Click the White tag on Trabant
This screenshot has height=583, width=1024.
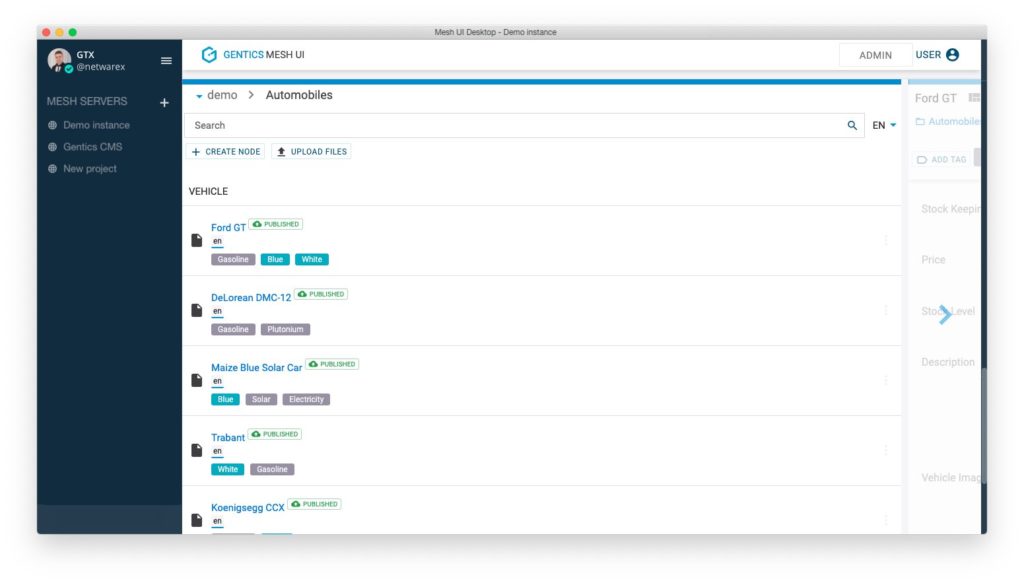pyautogui.click(x=227, y=469)
